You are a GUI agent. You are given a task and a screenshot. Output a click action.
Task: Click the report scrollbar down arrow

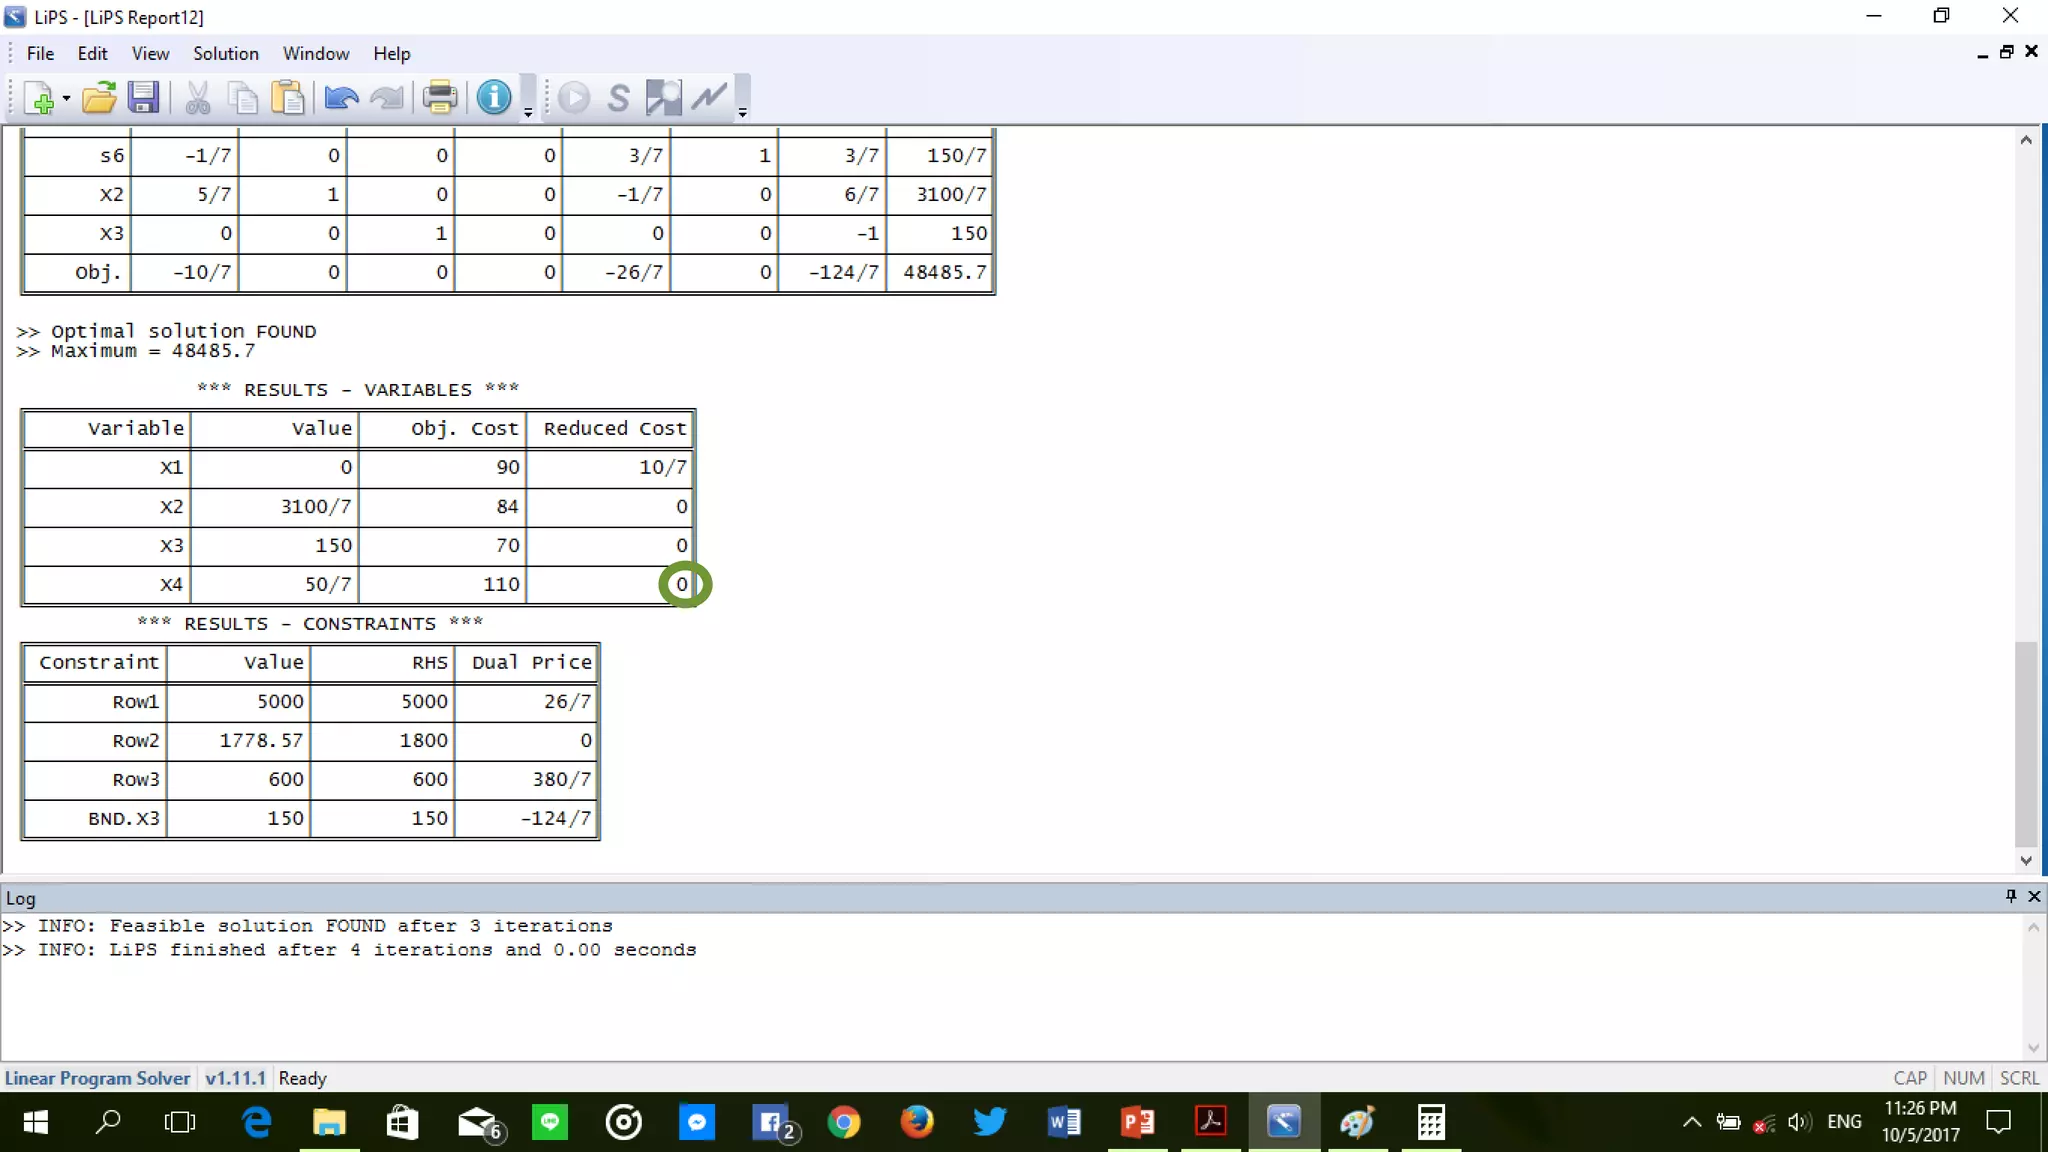click(x=2026, y=860)
